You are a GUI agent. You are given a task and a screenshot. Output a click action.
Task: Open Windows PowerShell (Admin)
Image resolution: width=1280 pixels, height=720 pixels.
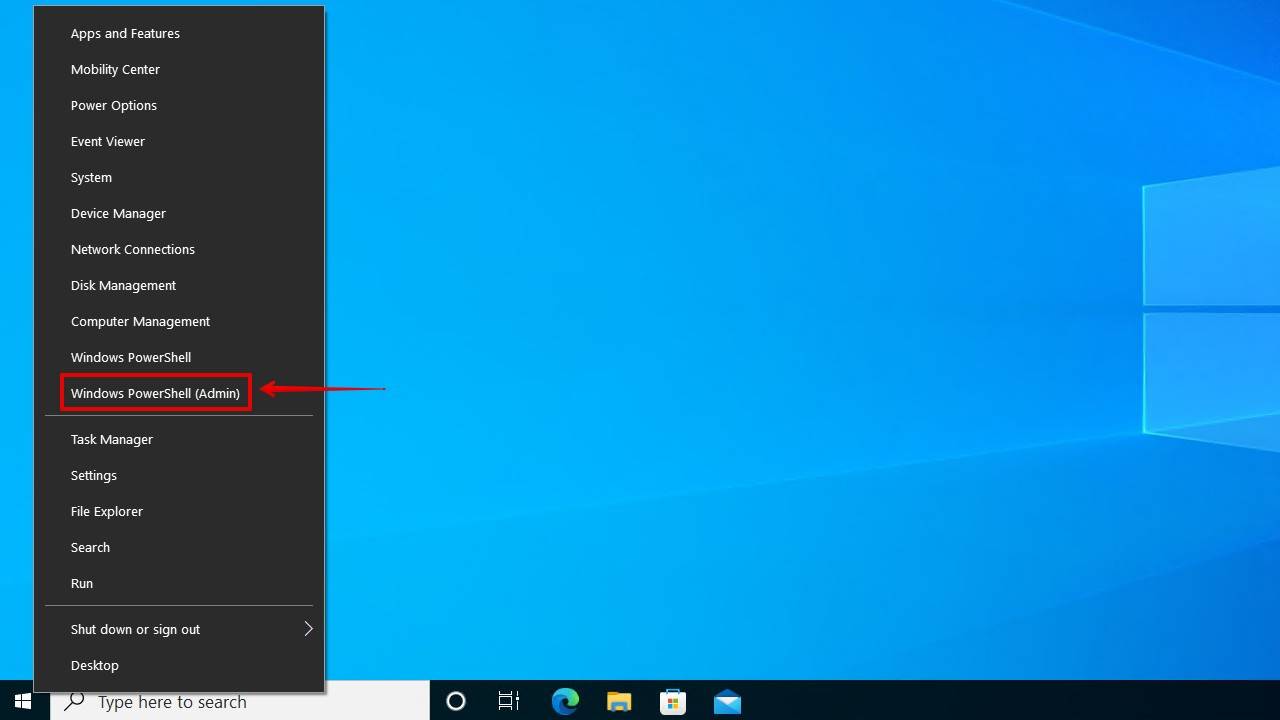[155, 392]
